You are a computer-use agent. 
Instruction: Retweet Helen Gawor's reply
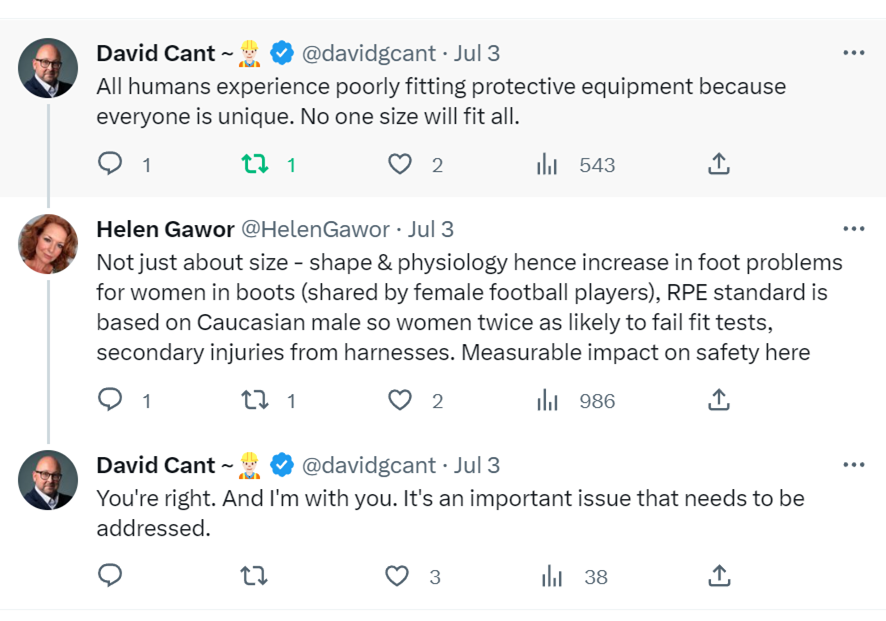[256, 400]
